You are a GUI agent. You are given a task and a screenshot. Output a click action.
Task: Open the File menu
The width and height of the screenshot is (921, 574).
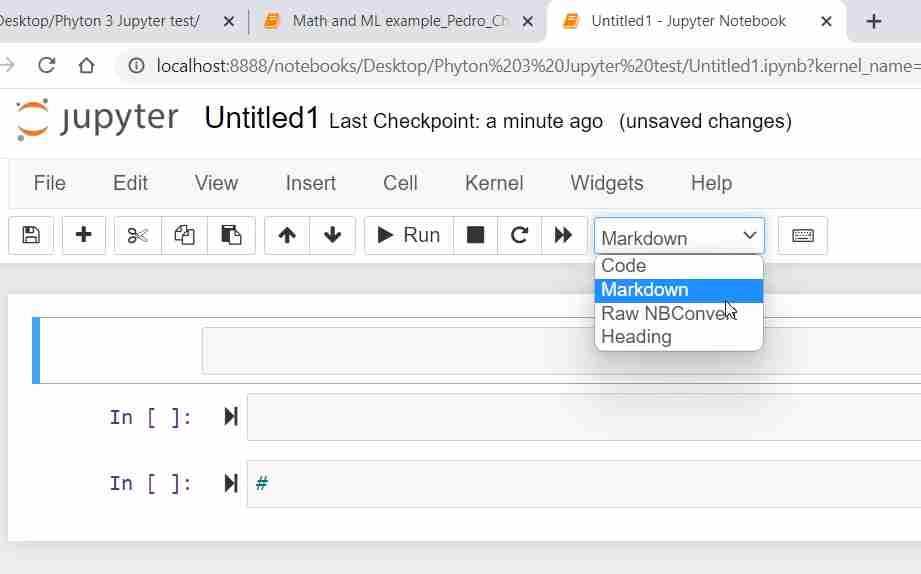coord(49,183)
